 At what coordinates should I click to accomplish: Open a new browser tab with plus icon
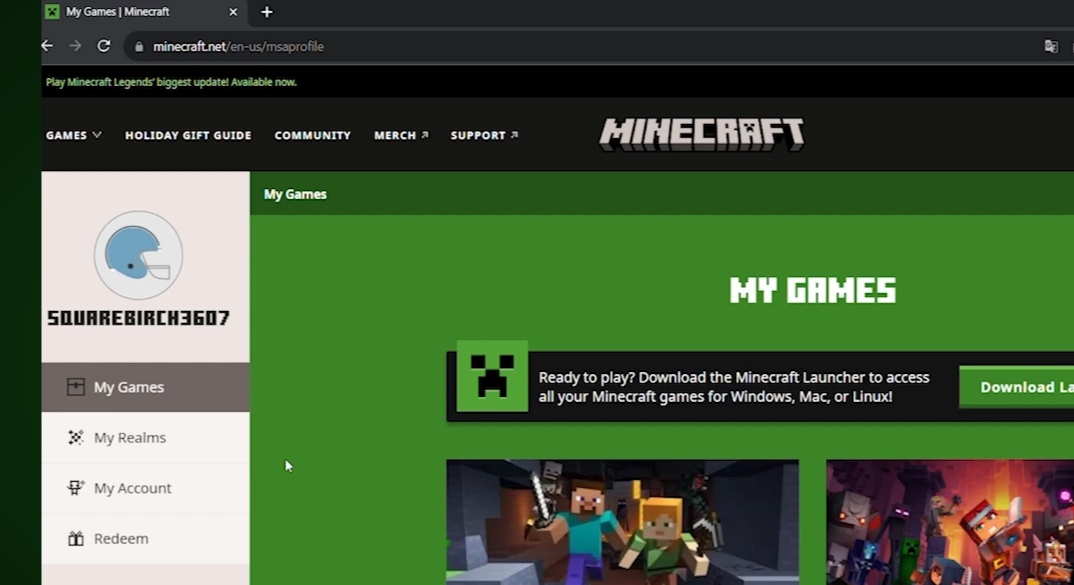tap(266, 12)
